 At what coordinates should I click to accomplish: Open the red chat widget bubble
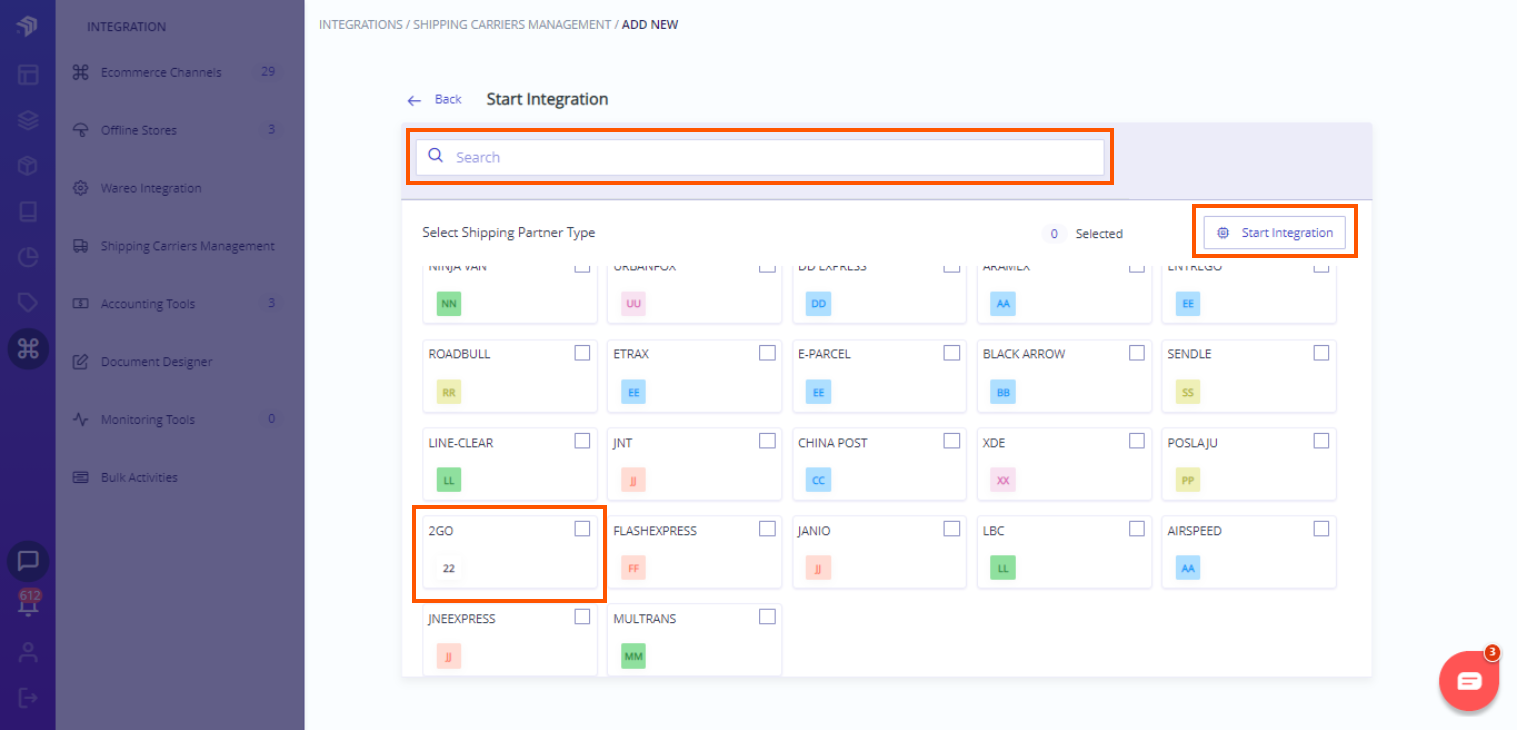tap(1469, 681)
